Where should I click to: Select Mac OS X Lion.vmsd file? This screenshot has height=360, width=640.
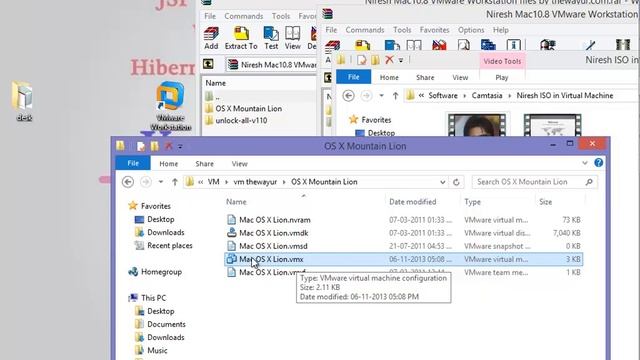tap(404, 246)
